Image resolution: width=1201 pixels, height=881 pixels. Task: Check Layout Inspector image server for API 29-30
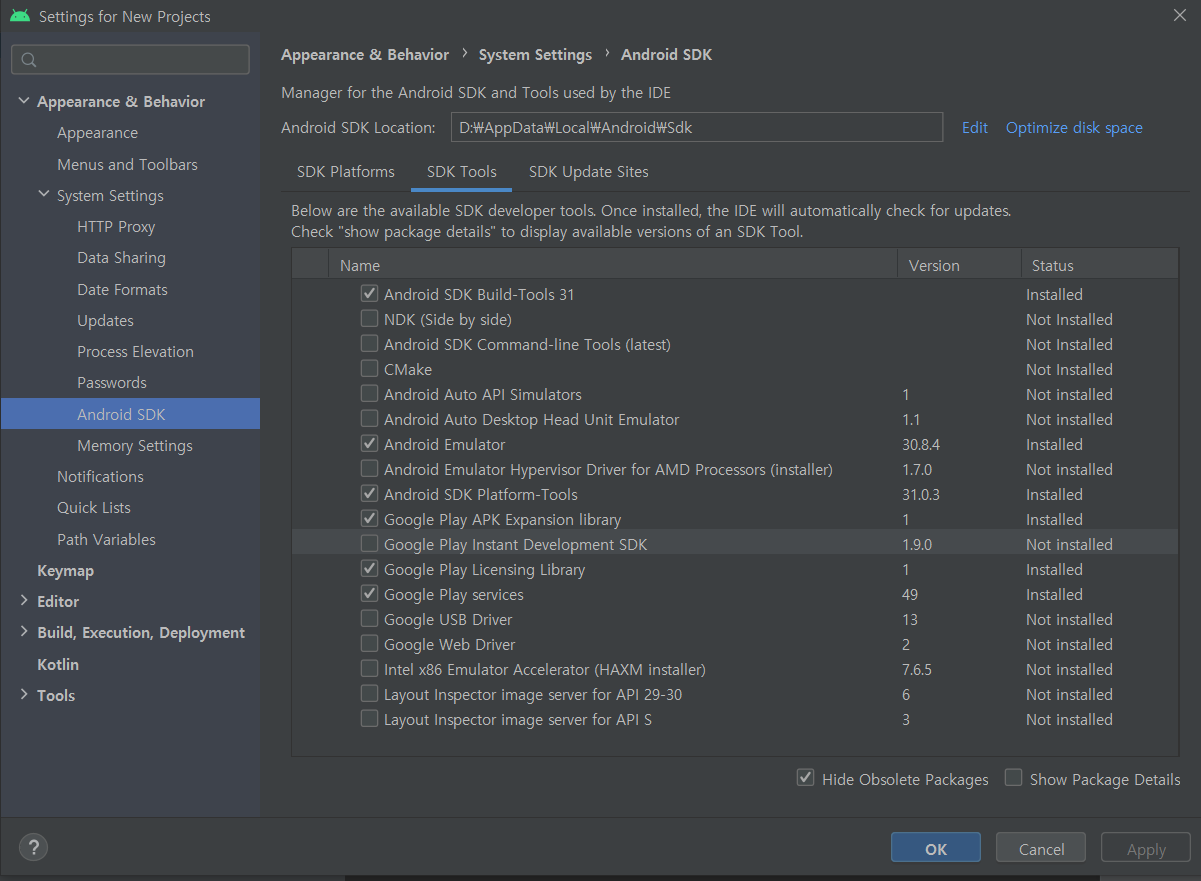[369, 694]
